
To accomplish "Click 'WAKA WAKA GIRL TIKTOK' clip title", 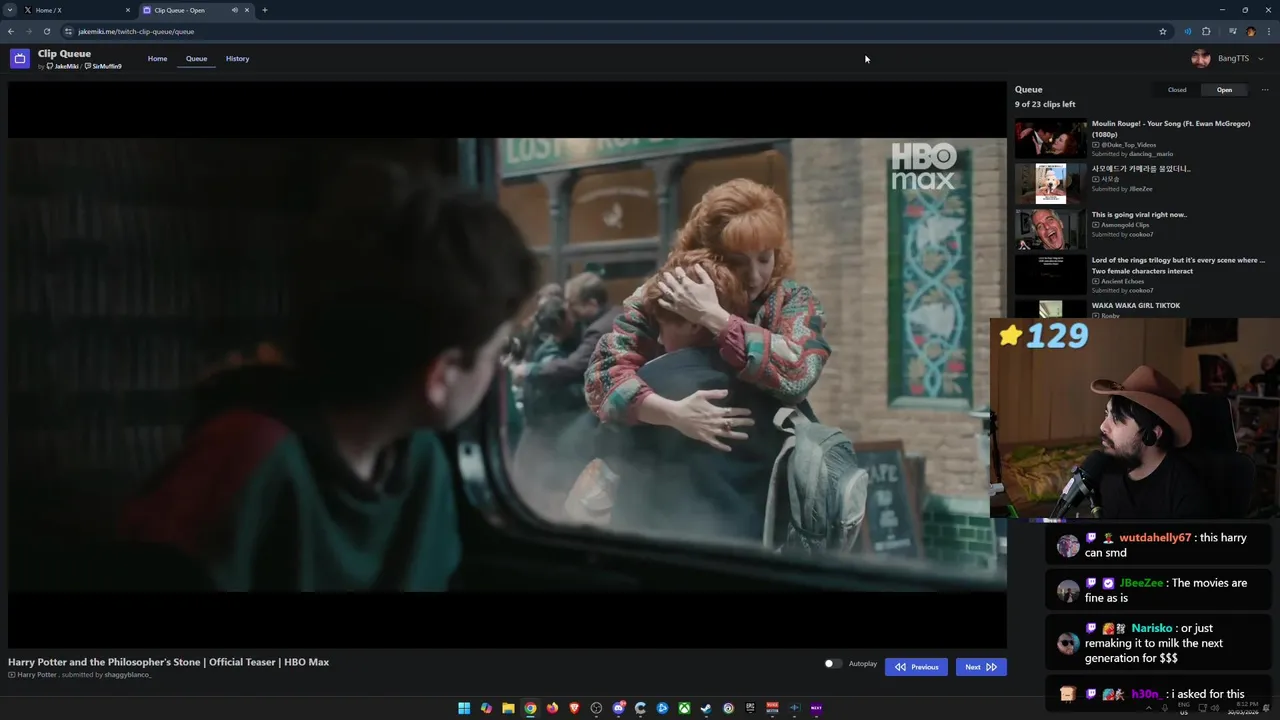I will (1136, 306).
